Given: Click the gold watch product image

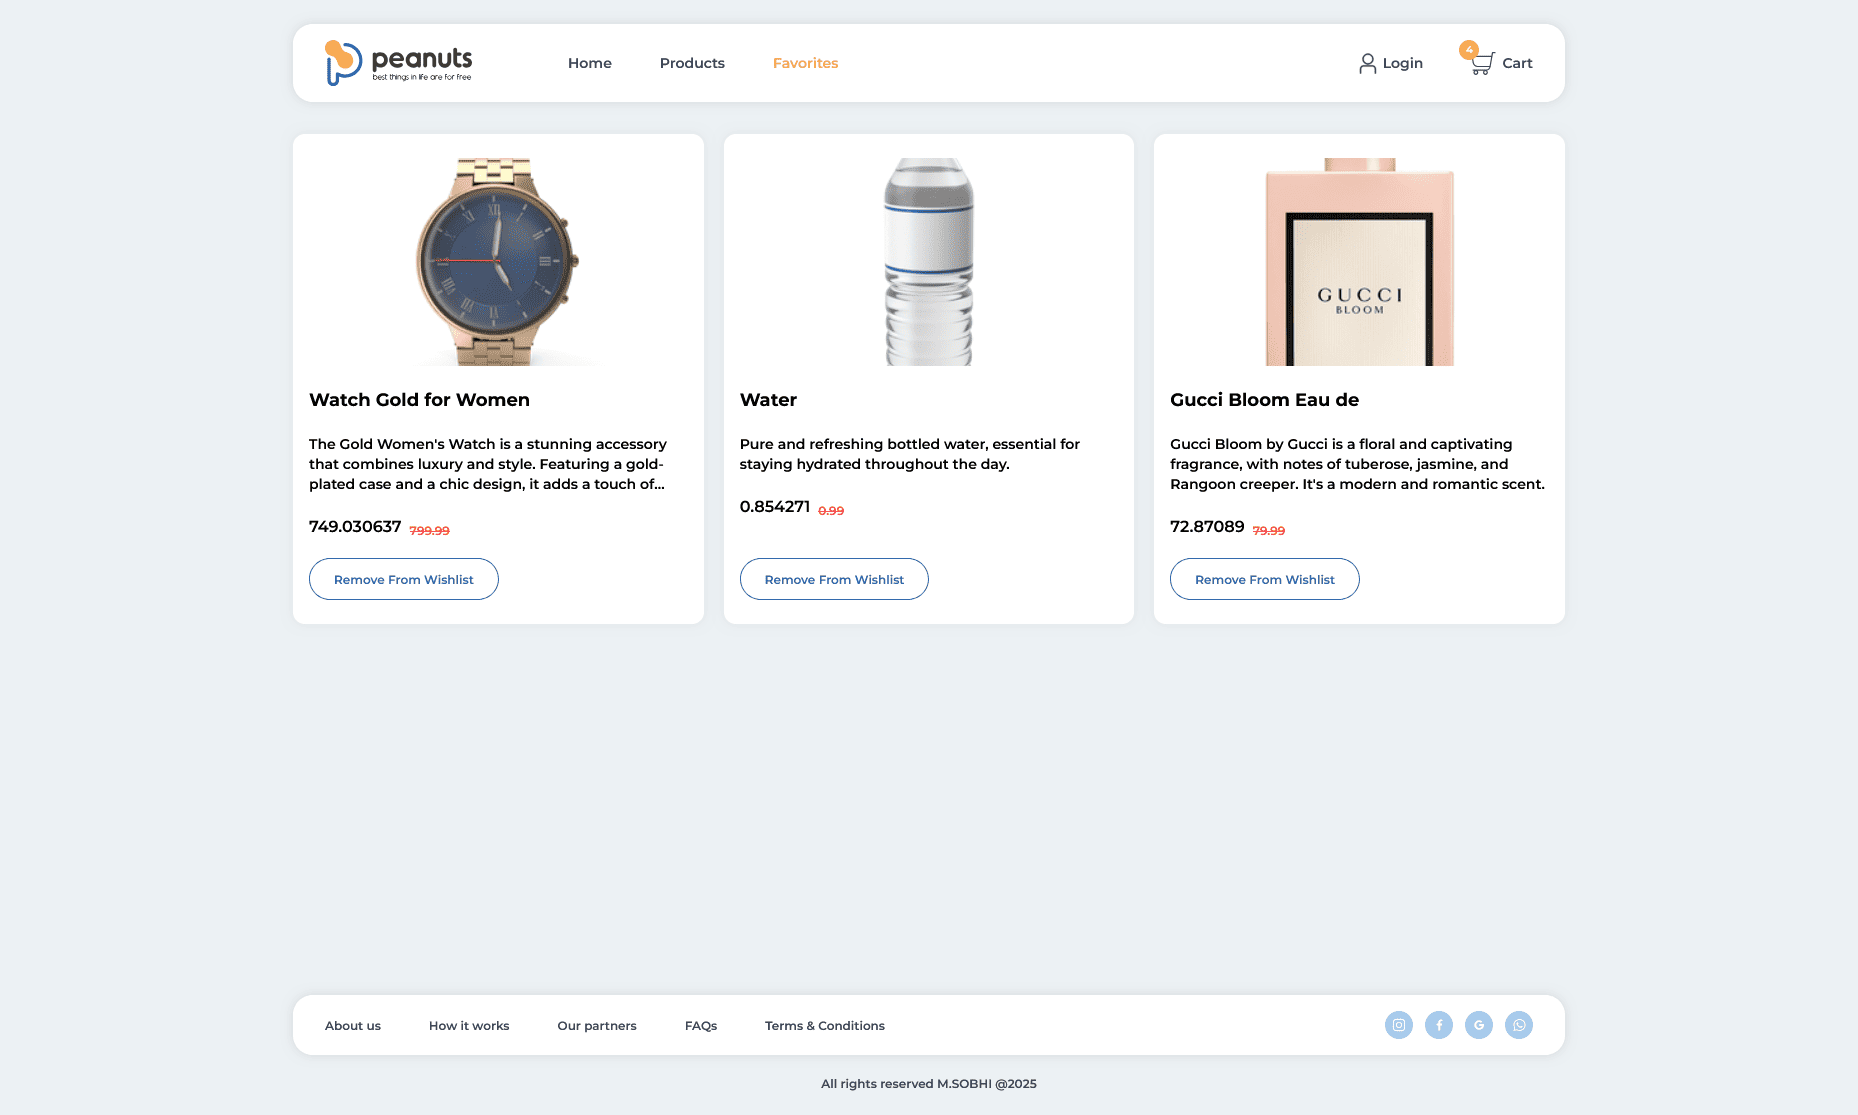Looking at the screenshot, I should pyautogui.click(x=498, y=262).
